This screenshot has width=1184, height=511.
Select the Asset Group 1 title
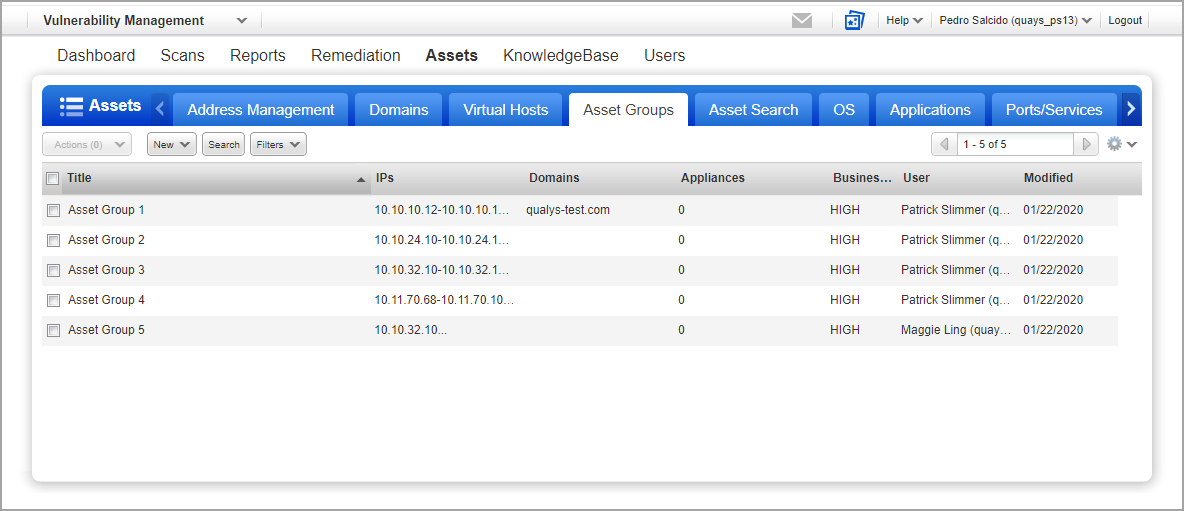pos(106,211)
